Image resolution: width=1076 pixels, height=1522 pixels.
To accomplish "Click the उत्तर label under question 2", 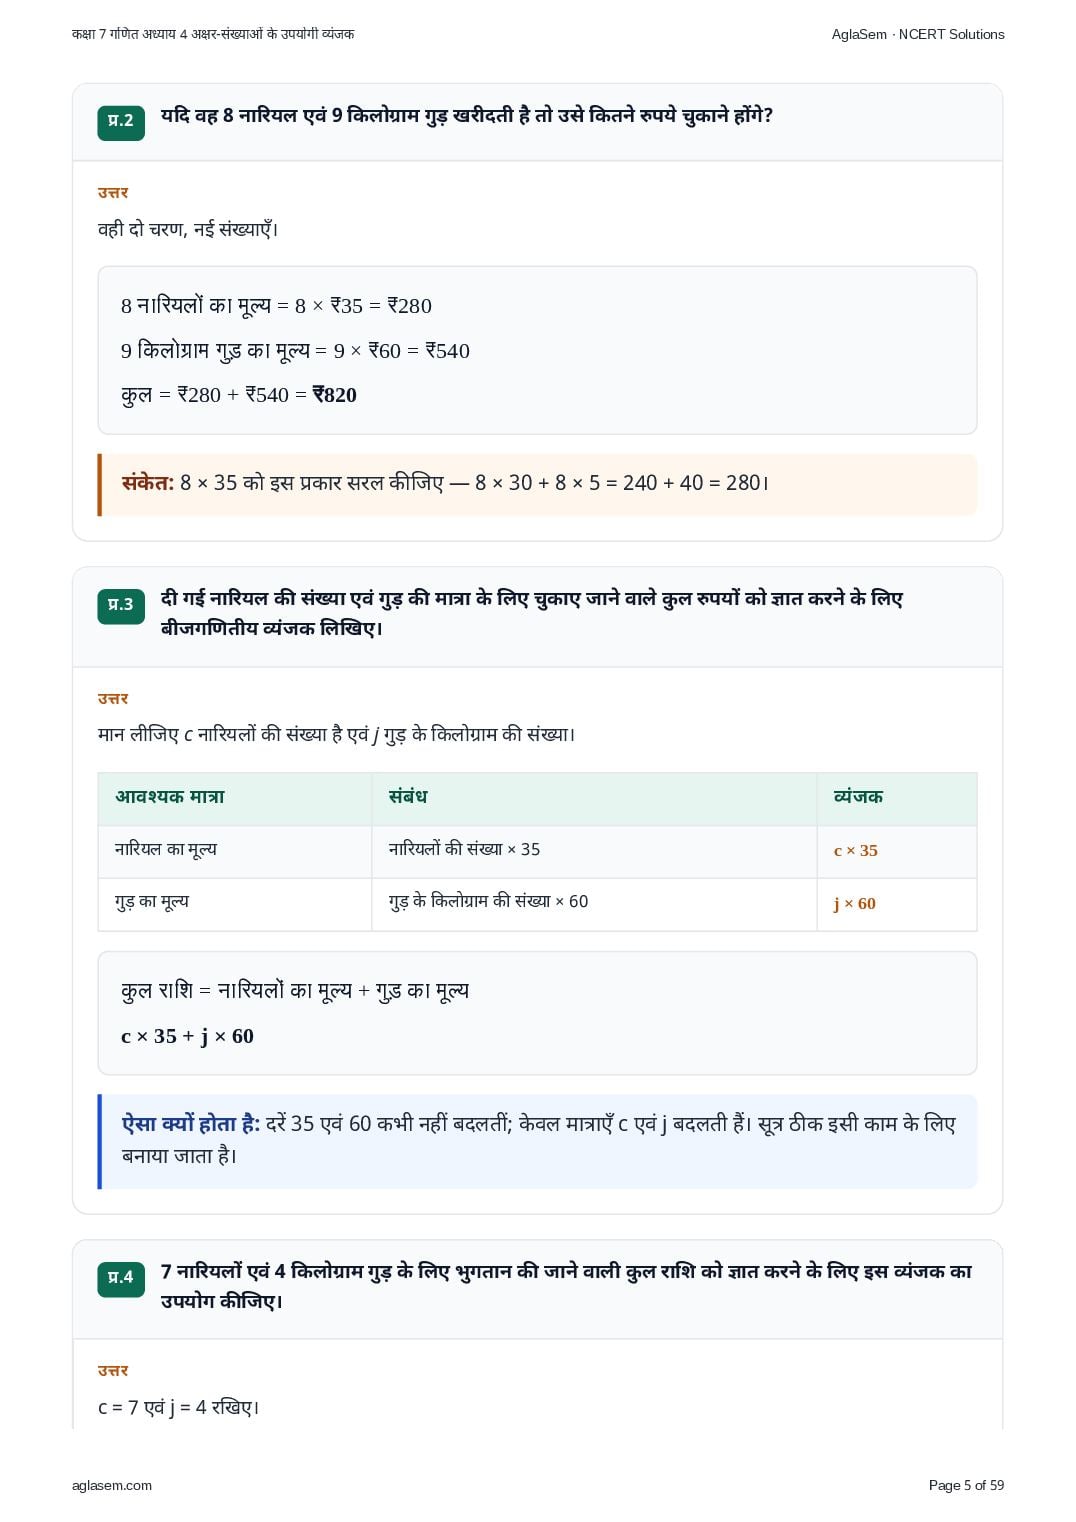I will tap(113, 192).
